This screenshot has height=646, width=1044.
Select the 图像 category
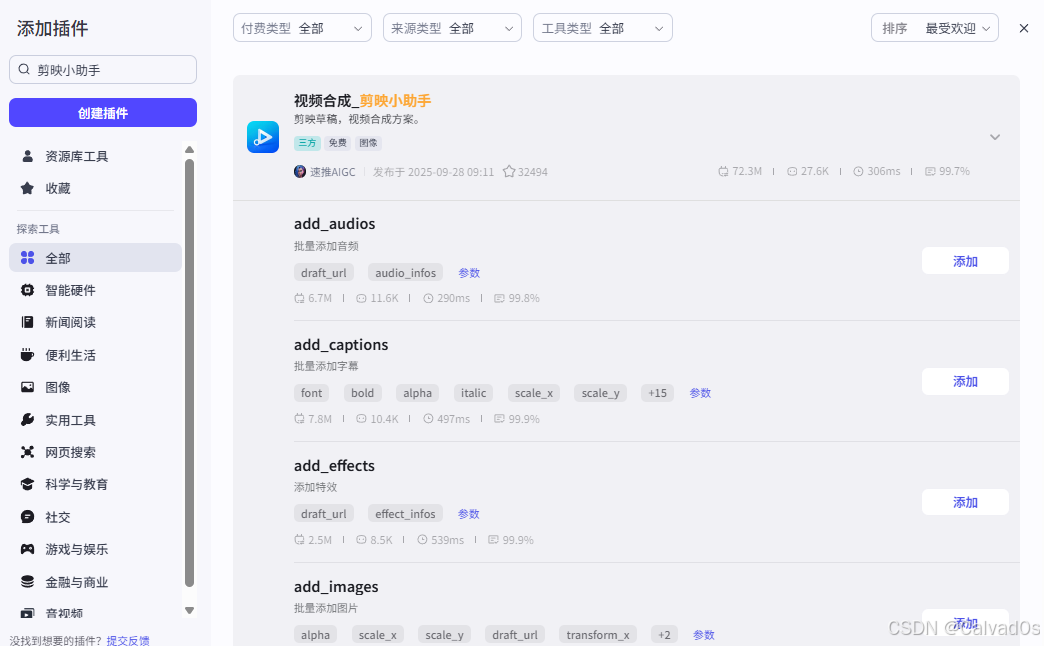pos(95,387)
